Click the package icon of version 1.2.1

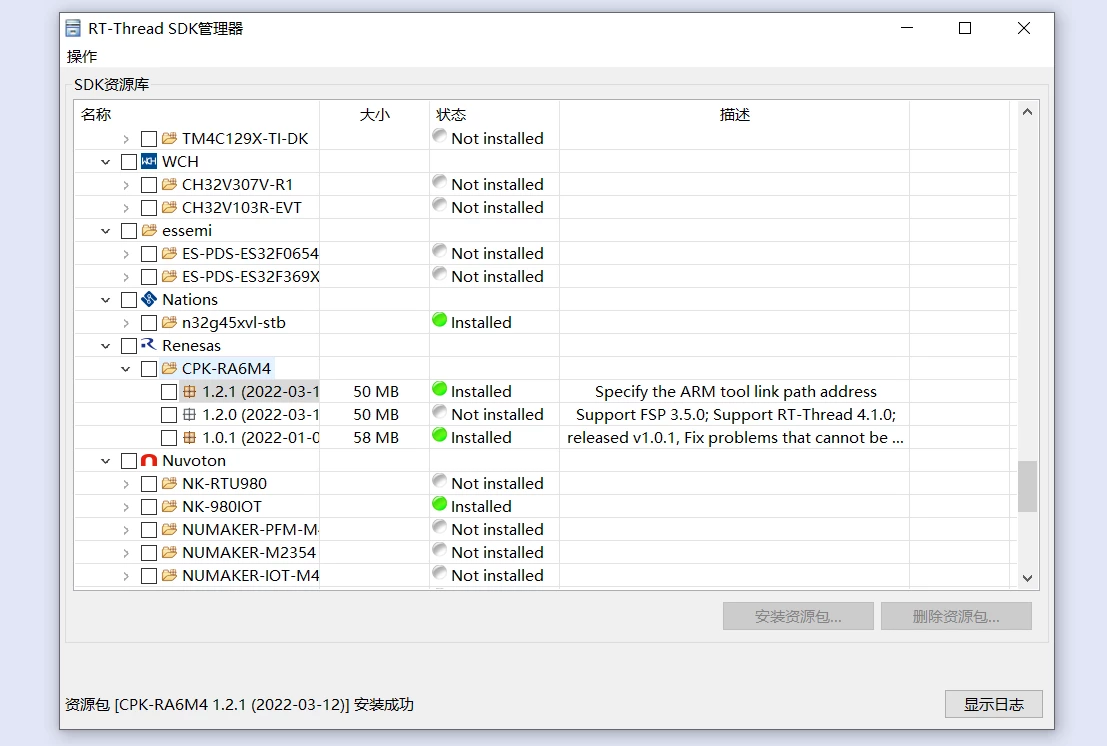189,391
